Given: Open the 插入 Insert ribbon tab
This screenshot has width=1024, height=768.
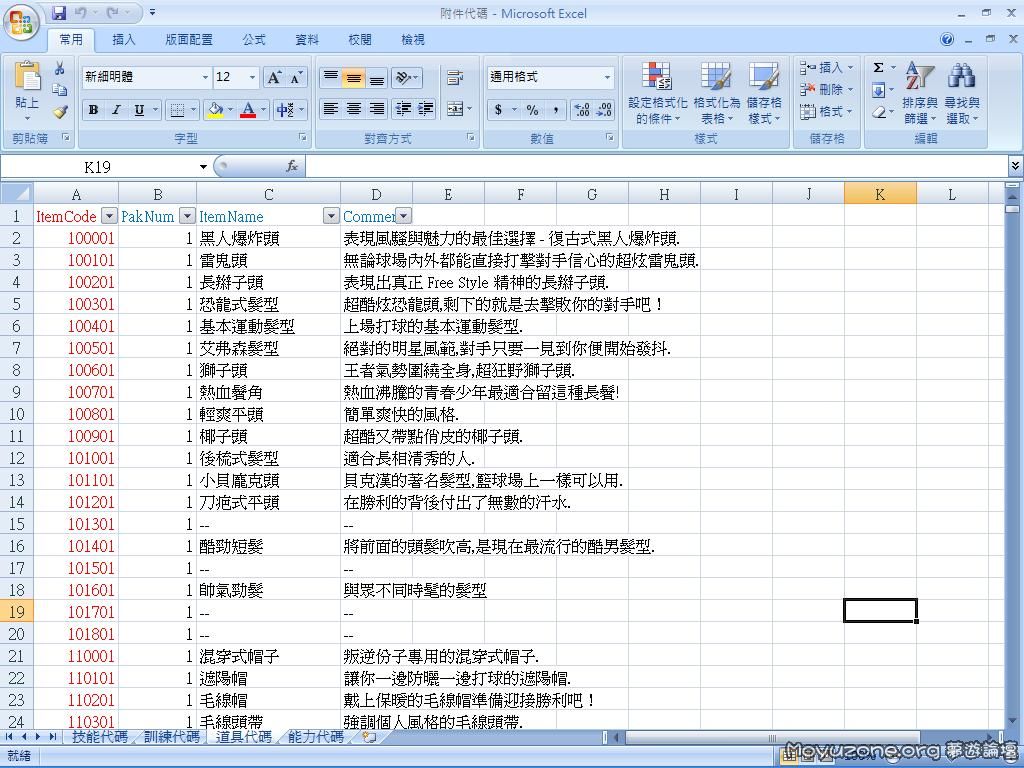Looking at the screenshot, I should pos(124,40).
